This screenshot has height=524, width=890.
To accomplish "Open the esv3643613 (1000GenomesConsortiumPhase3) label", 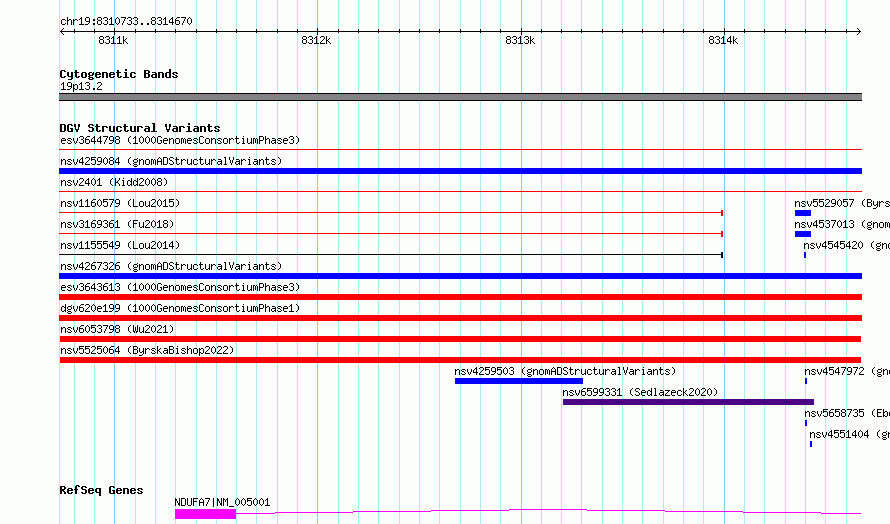I will tap(180, 287).
